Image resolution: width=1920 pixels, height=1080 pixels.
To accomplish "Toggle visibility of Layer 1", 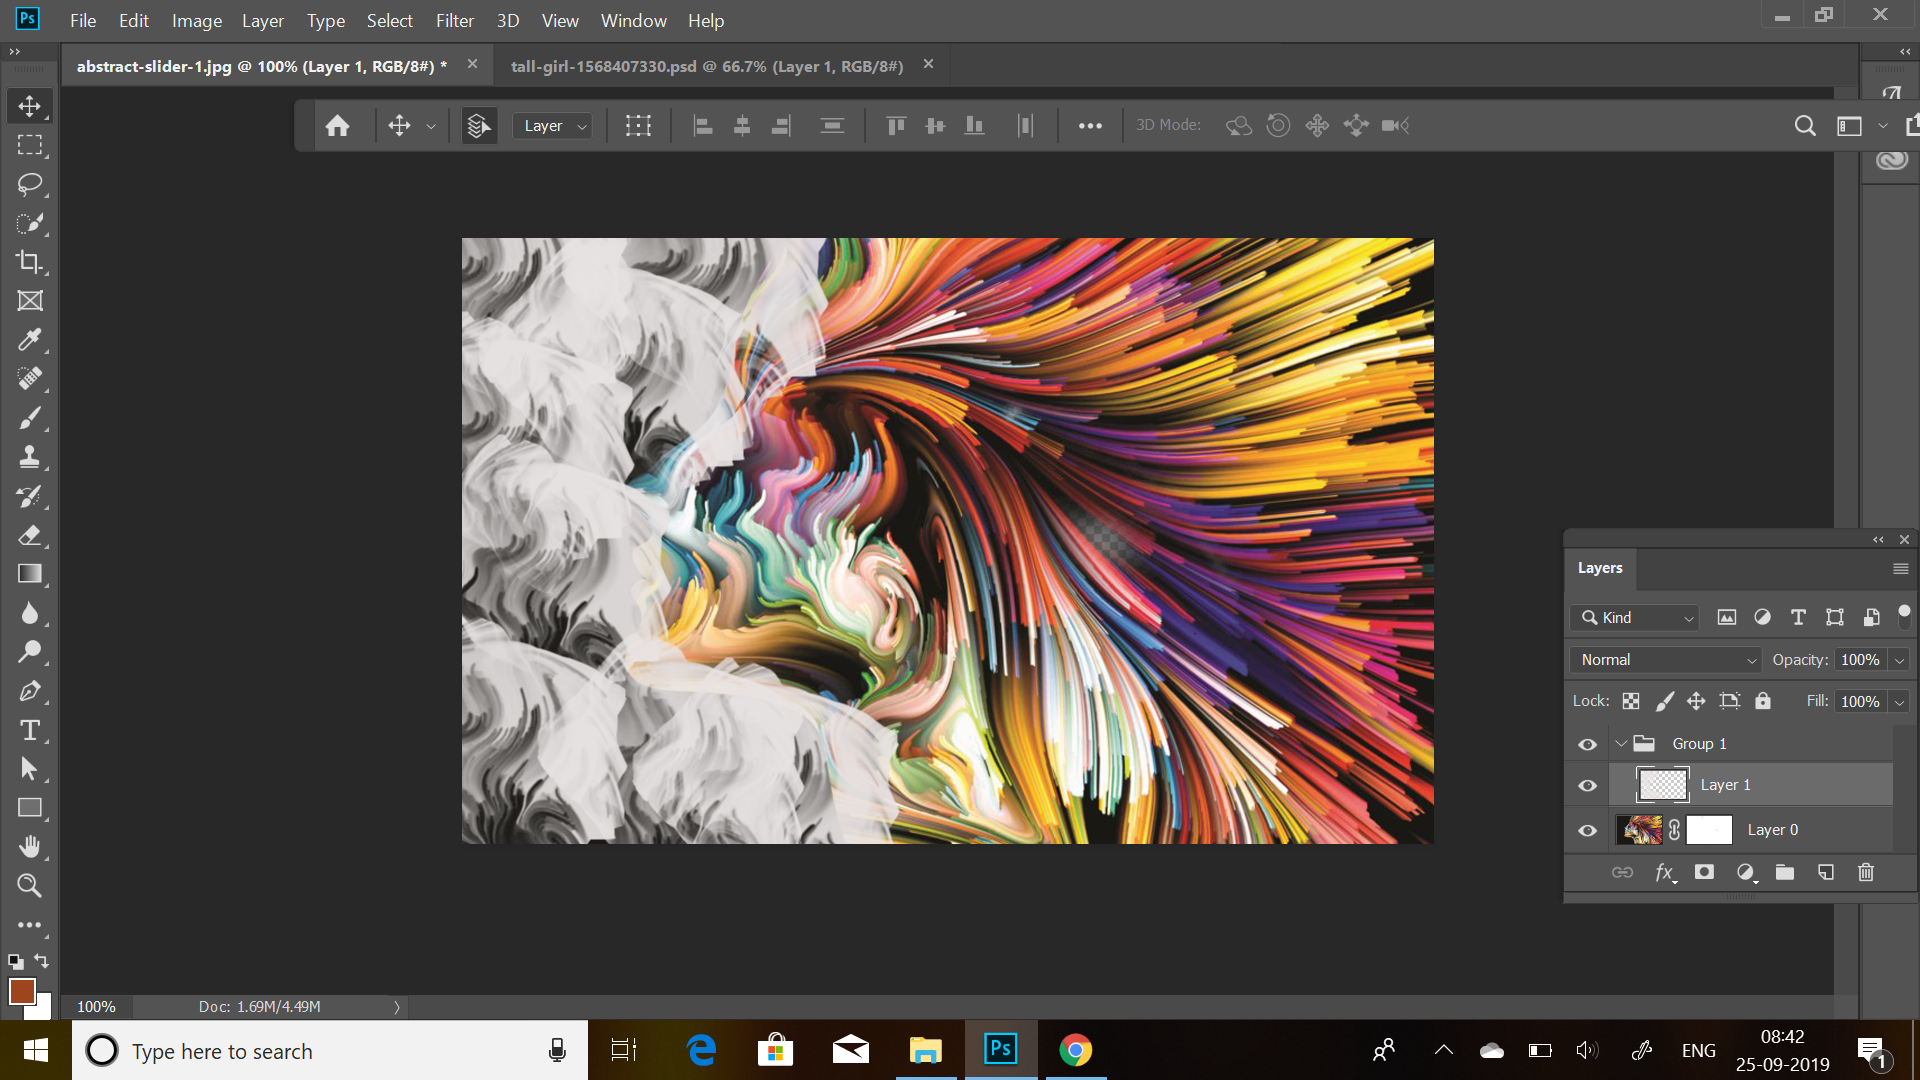I will tap(1587, 786).
